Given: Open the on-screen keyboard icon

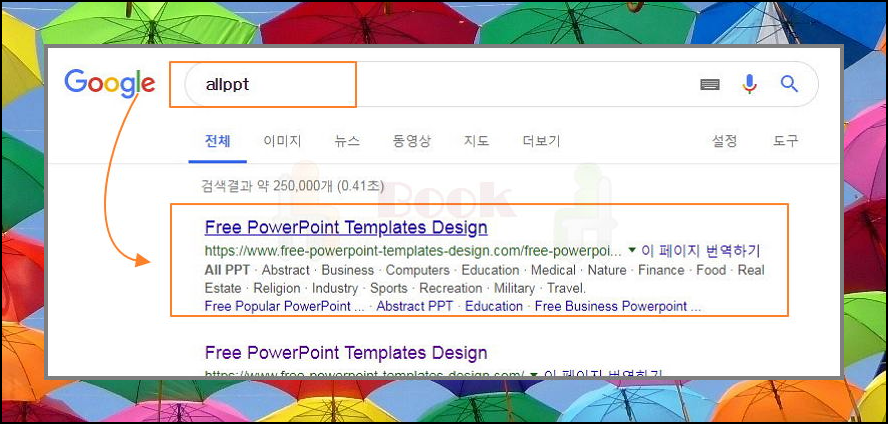Looking at the screenshot, I should (710, 84).
